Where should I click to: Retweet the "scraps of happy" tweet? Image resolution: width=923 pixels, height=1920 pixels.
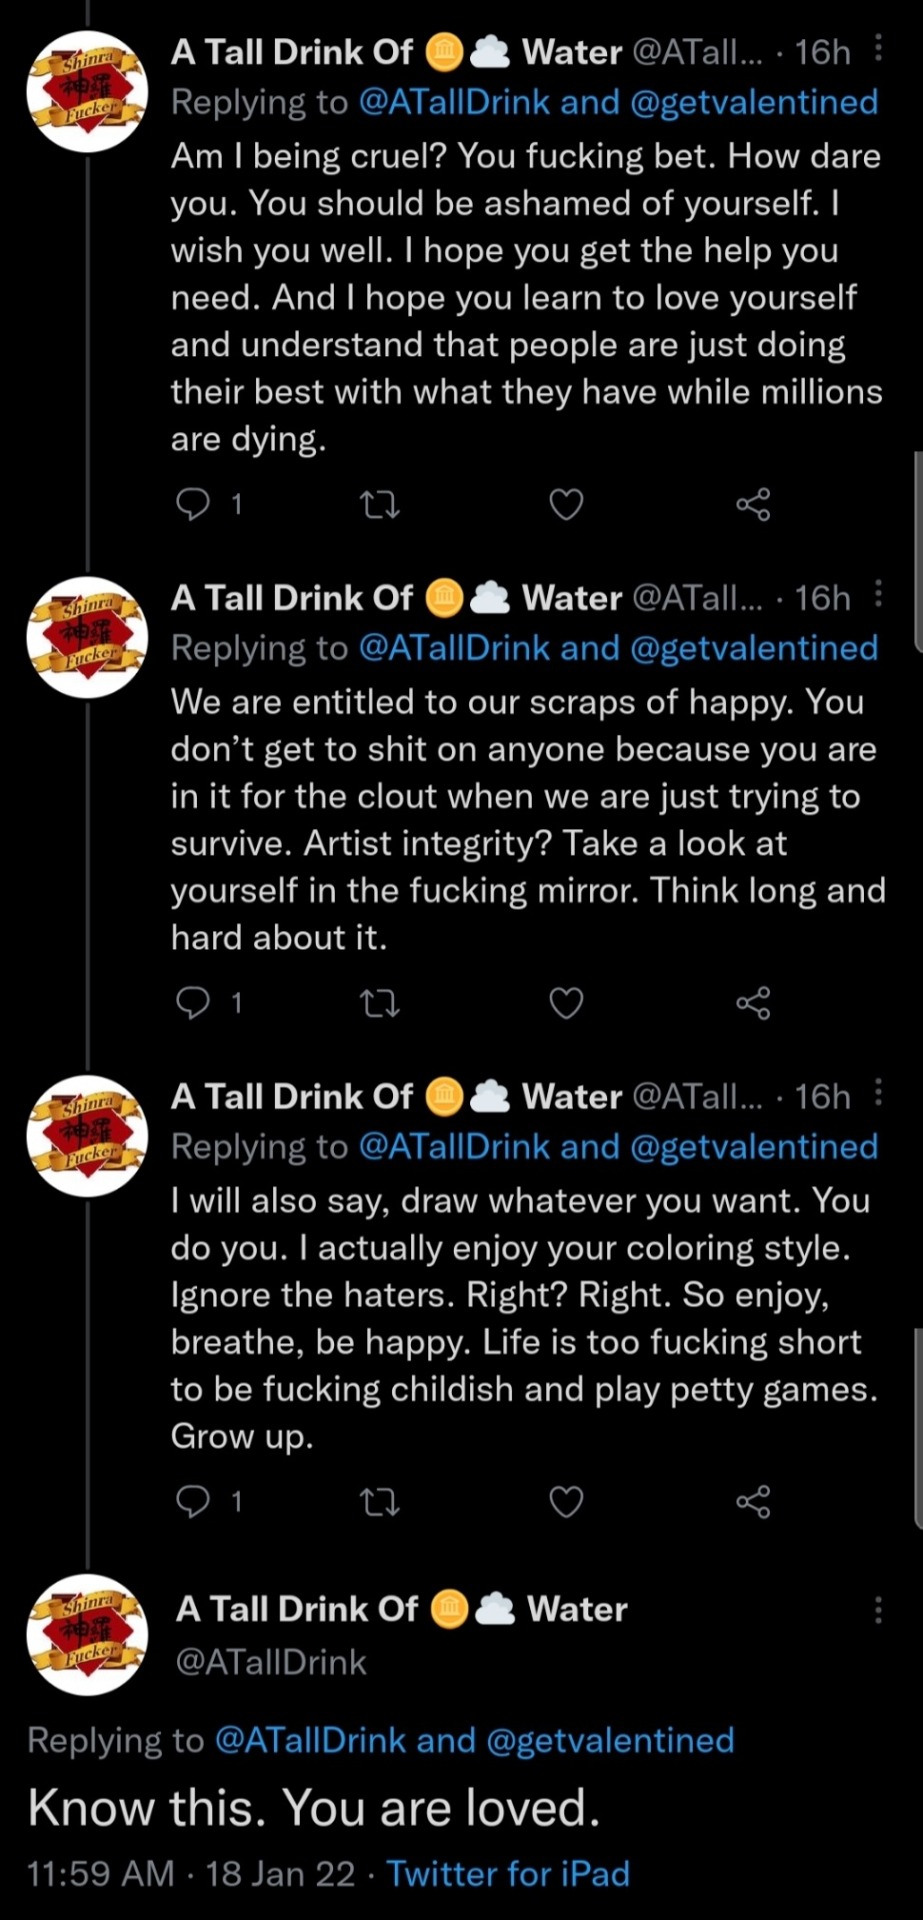tap(379, 1003)
